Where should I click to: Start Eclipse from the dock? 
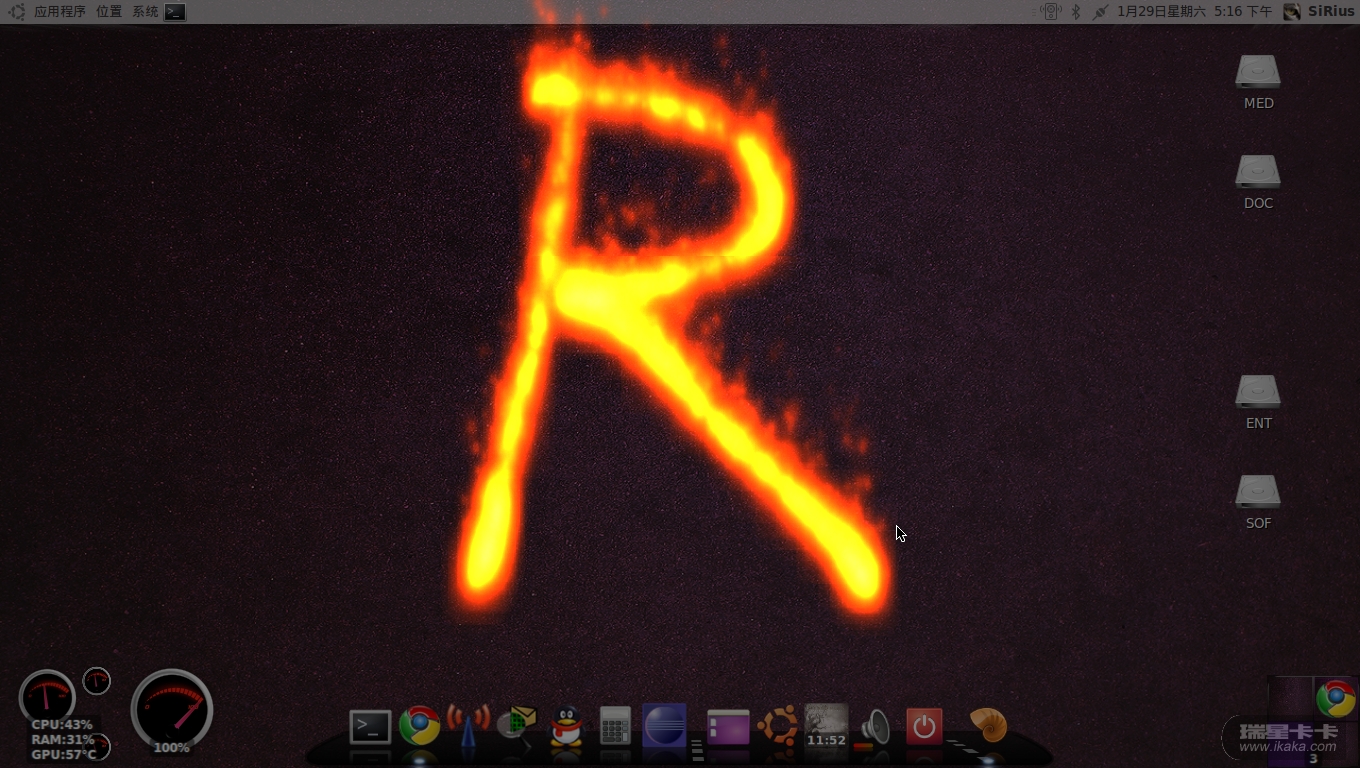pyautogui.click(x=665, y=726)
